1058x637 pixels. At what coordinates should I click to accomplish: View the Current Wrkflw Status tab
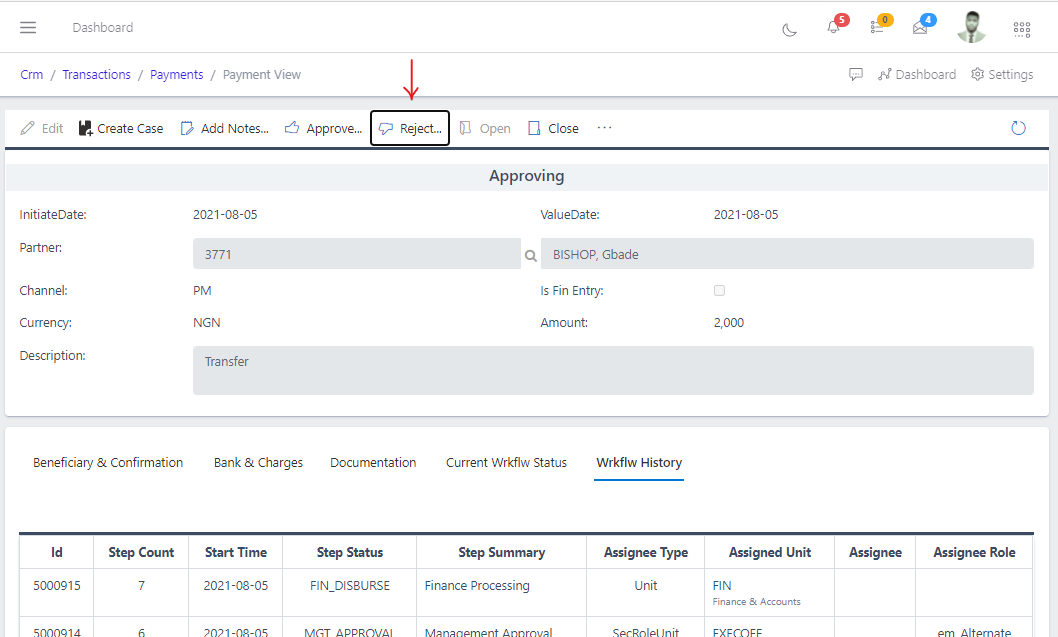tap(506, 462)
